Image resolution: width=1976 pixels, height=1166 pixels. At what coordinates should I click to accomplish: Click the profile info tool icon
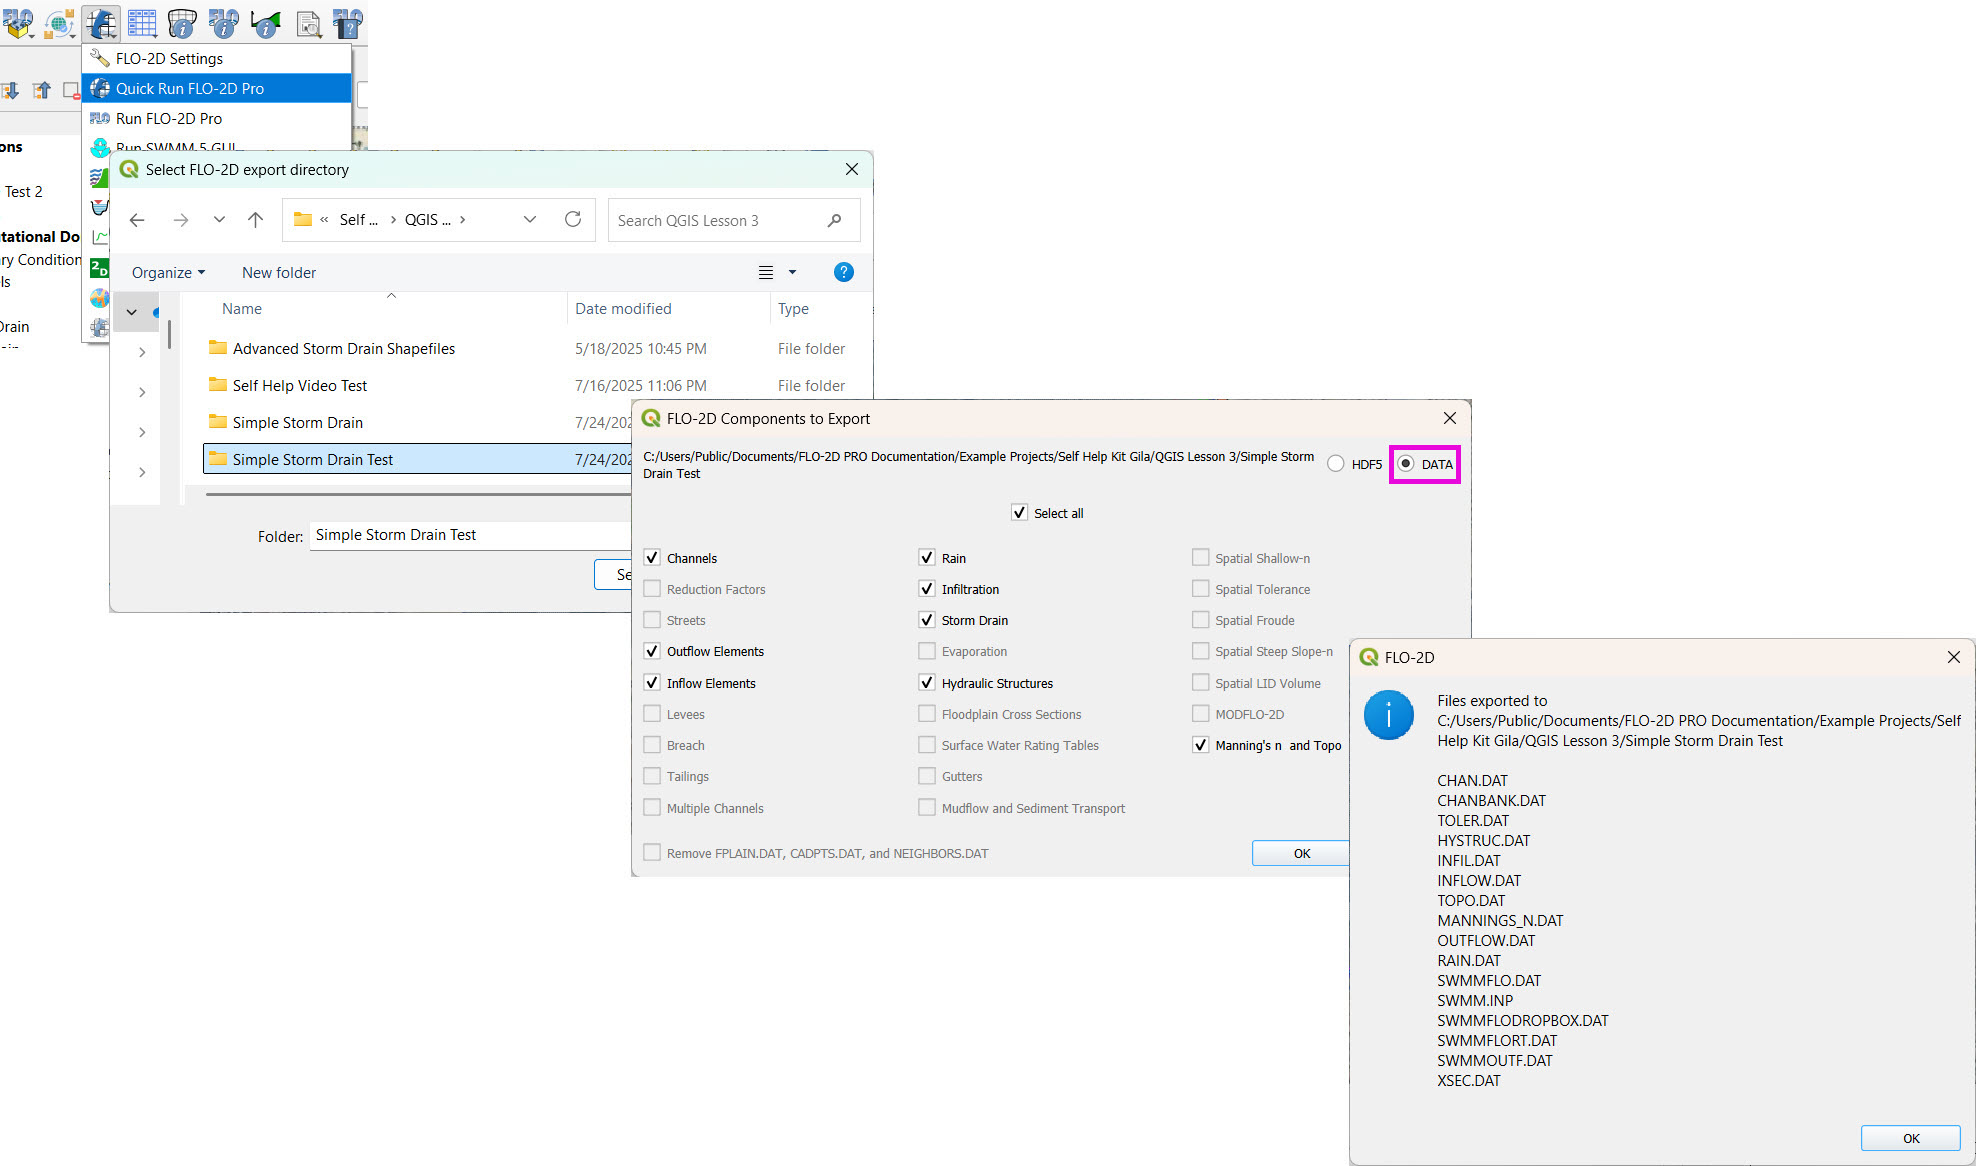265,22
